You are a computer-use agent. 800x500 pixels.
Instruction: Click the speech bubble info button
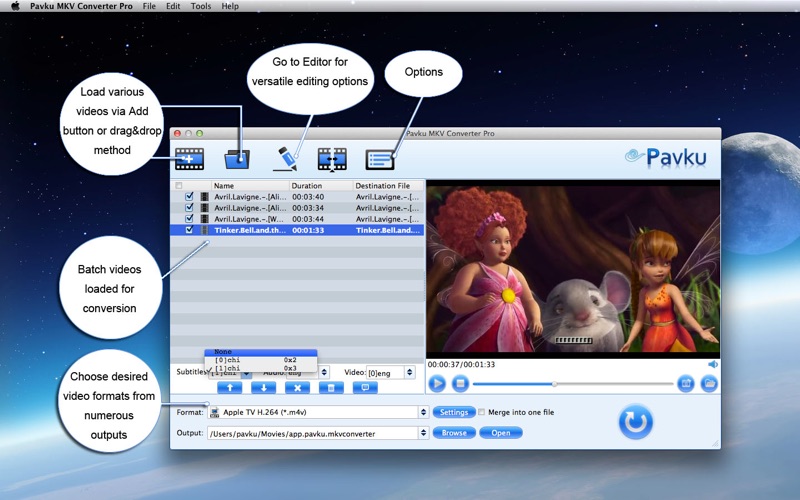[x=365, y=388]
